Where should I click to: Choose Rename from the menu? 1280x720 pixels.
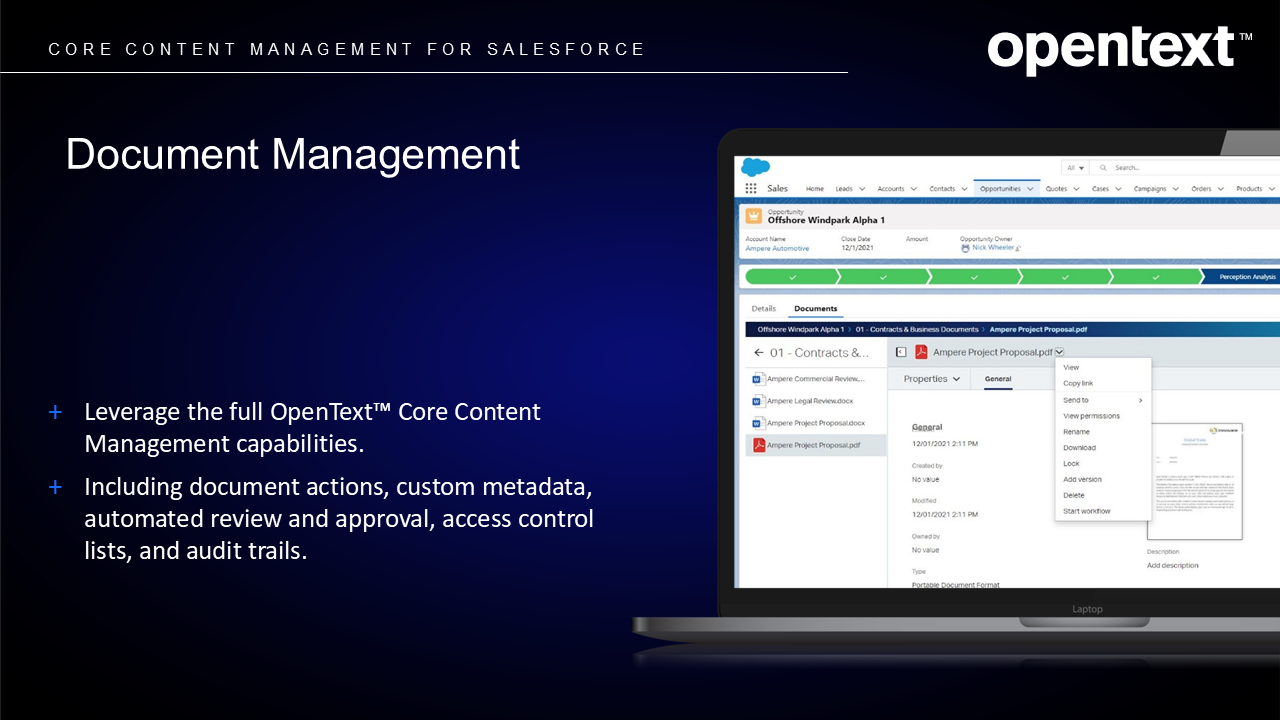pyautogui.click(x=1103, y=432)
